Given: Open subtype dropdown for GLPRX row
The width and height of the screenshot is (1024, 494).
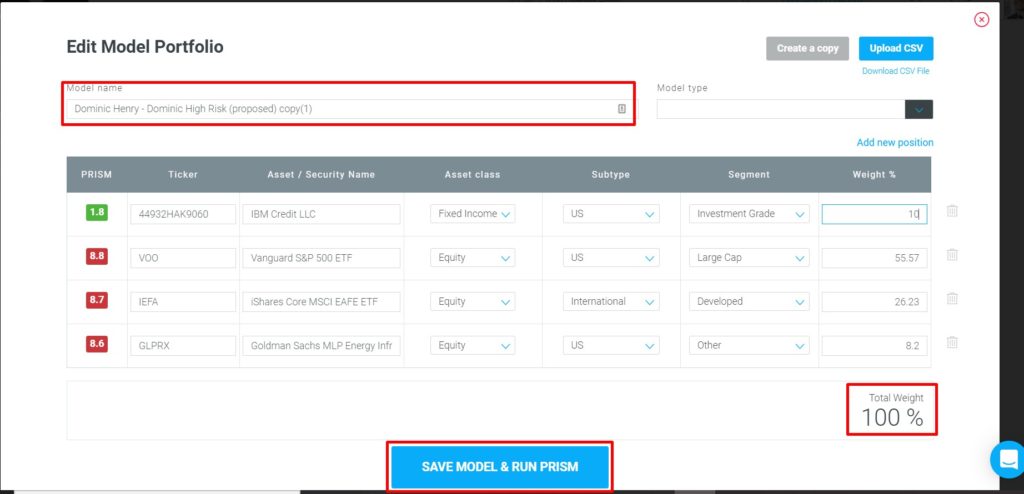Looking at the screenshot, I should click(611, 345).
